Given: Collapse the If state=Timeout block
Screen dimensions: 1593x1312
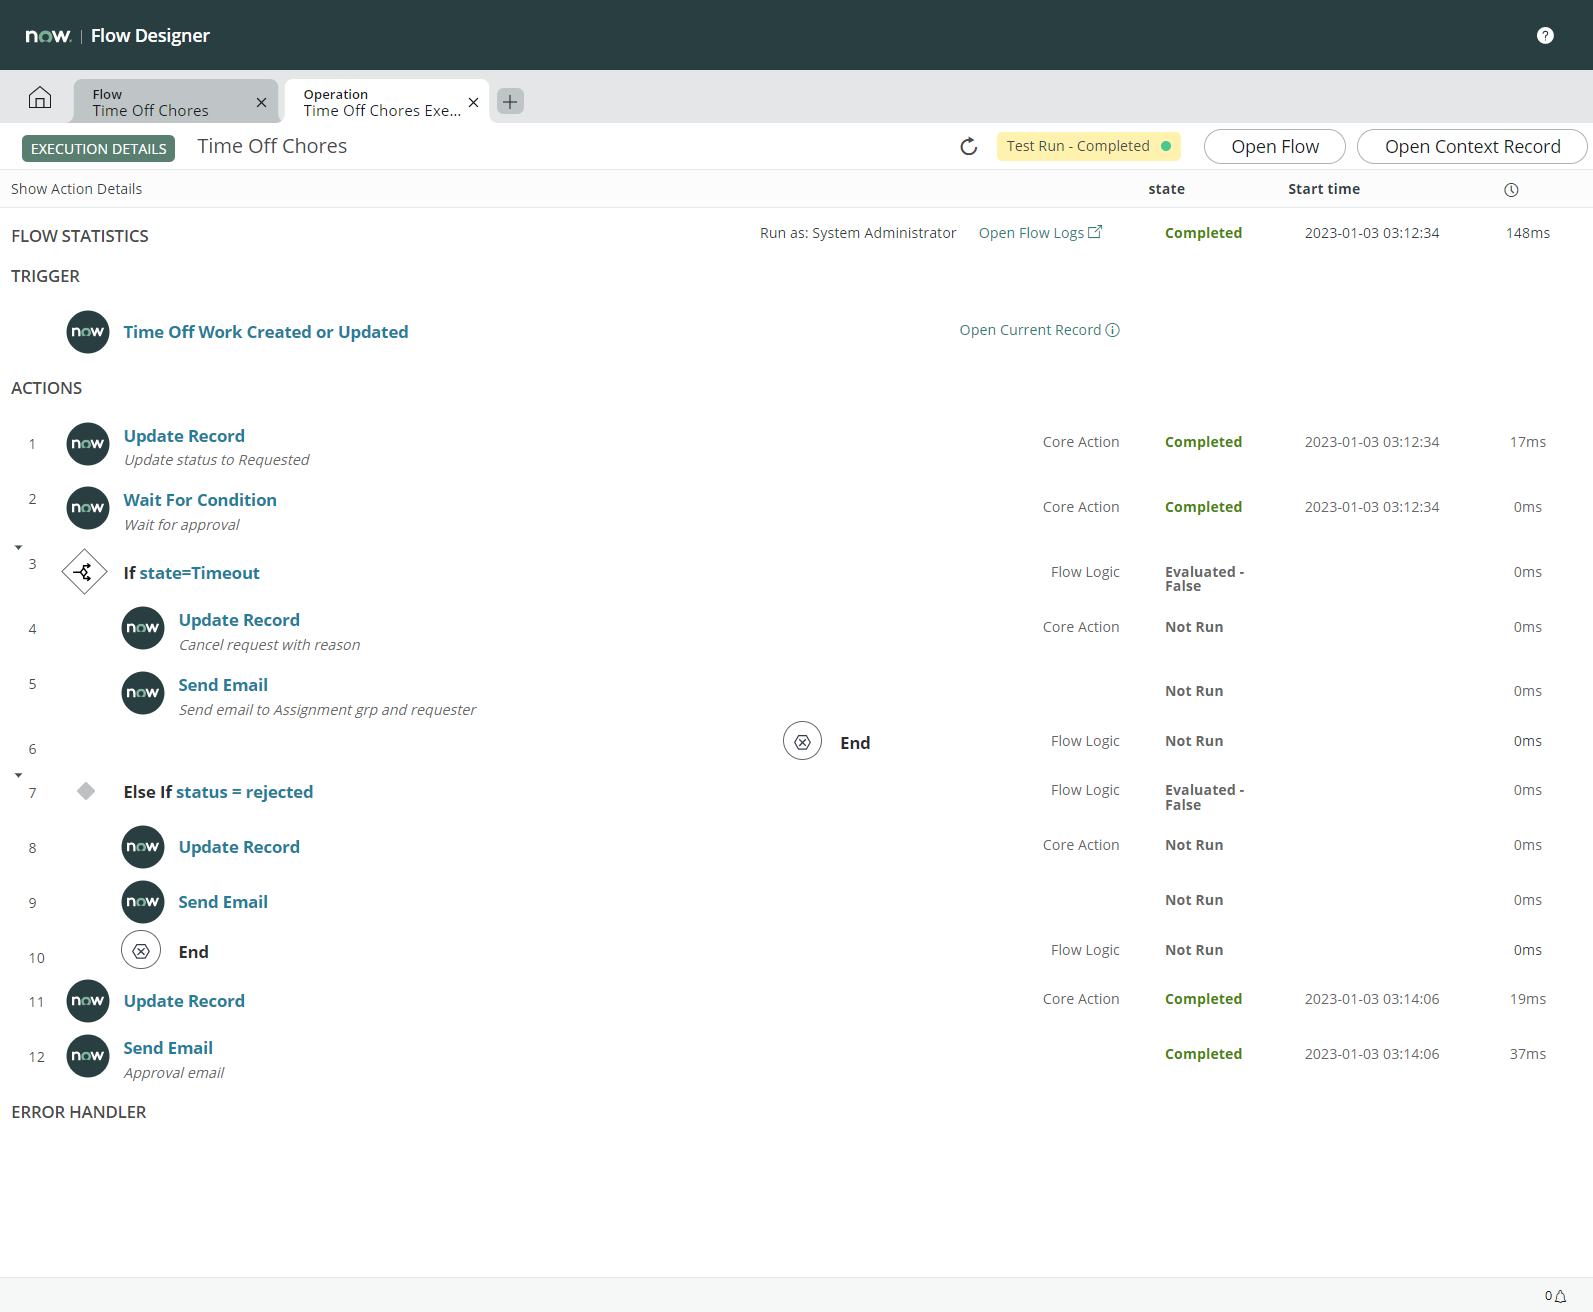Looking at the screenshot, I should 18,548.
